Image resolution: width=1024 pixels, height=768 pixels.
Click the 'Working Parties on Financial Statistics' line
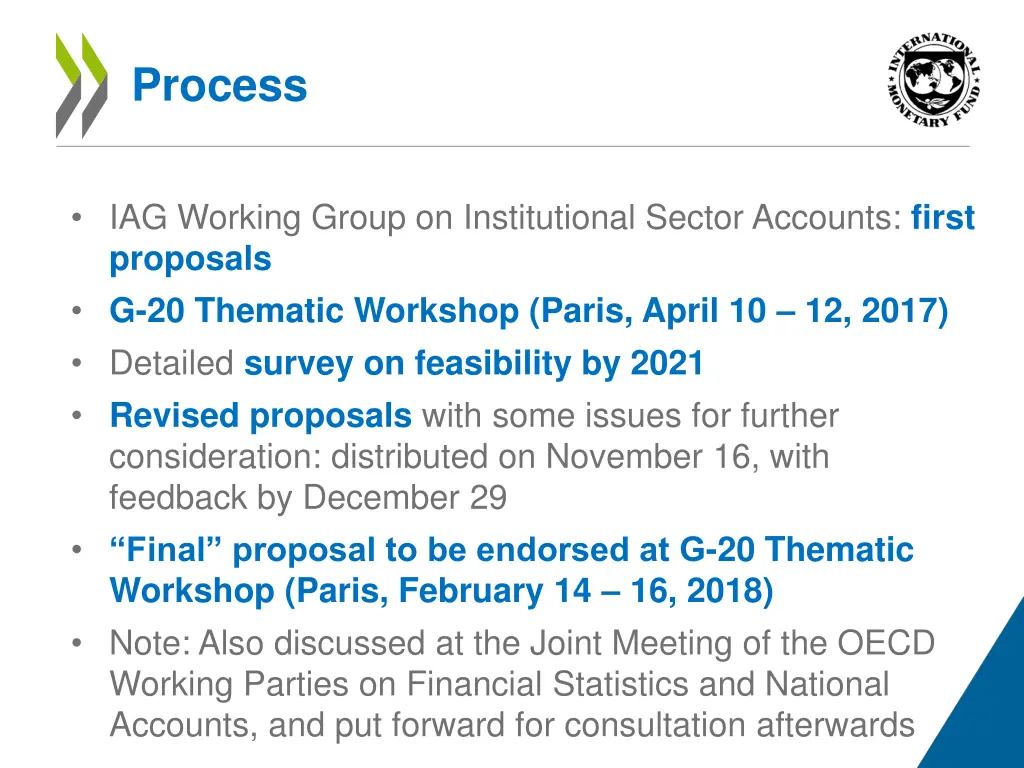pyautogui.click(x=500, y=684)
